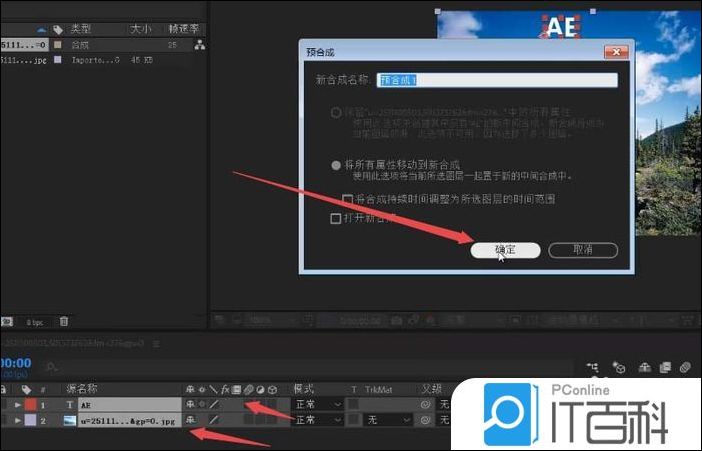The height and width of the screenshot is (451, 702).
Task: Enable Motion Blur icon in timeline toolbar
Action: click(x=685, y=368)
